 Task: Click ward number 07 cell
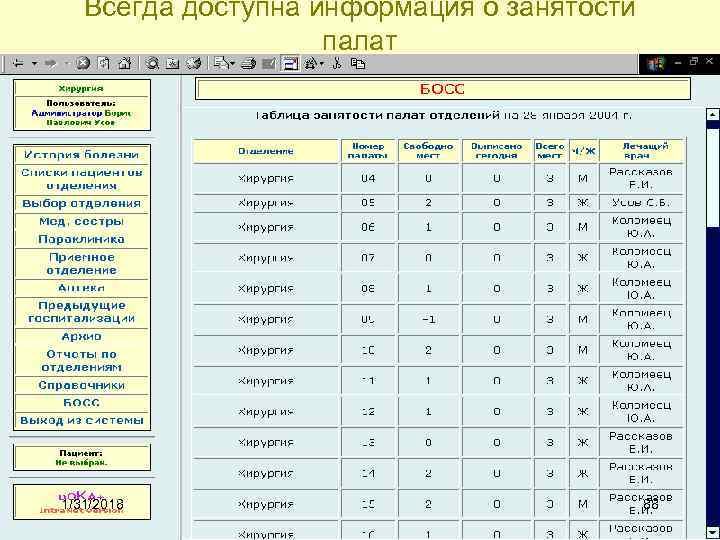click(368, 258)
